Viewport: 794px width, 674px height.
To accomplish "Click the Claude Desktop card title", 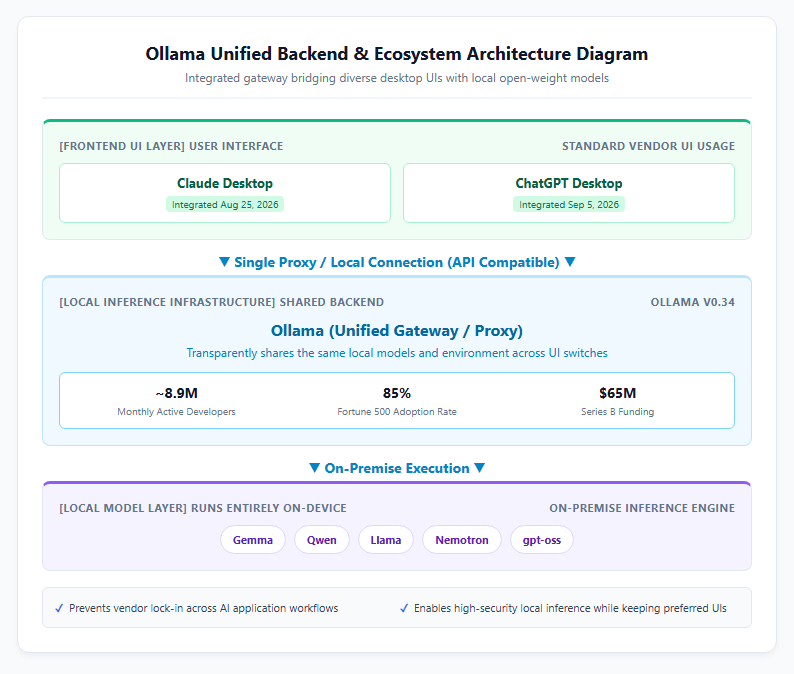I will click(x=225, y=183).
